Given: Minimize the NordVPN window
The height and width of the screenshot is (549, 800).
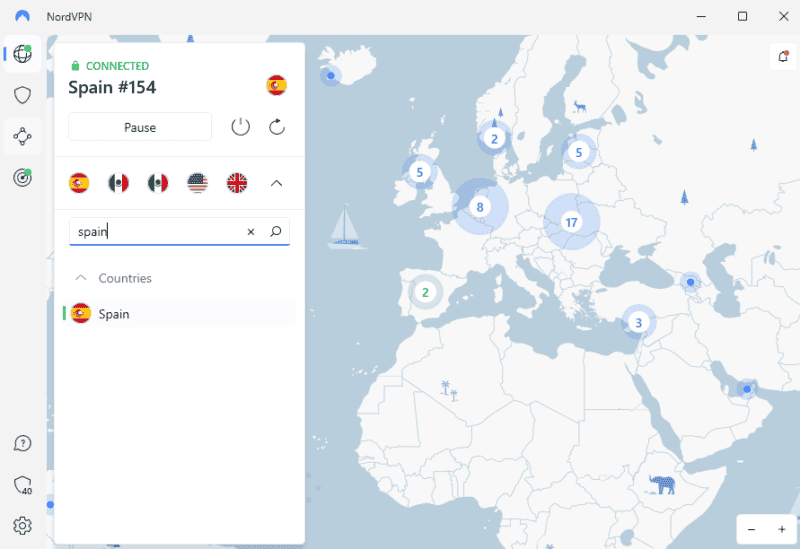Looking at the screenshot, I should [702, 16].
